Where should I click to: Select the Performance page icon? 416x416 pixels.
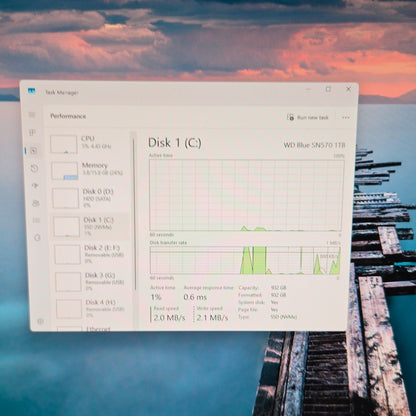tap(34, 151)
